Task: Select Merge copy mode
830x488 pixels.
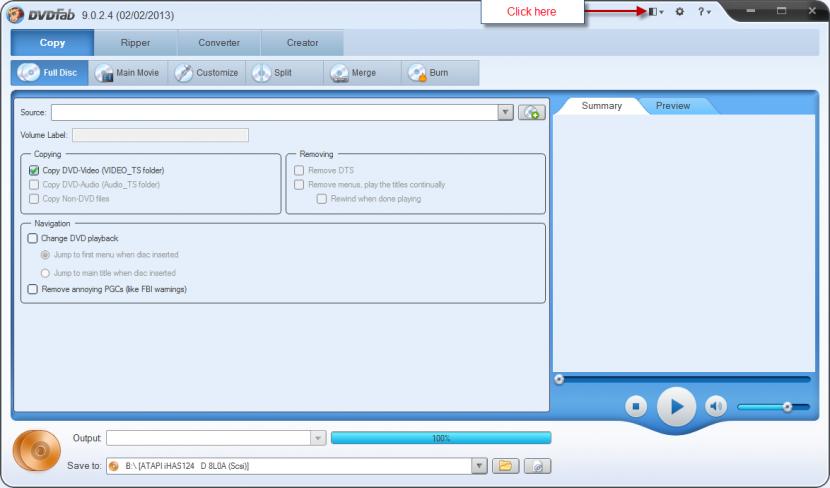Action: [x=363, y=73]
